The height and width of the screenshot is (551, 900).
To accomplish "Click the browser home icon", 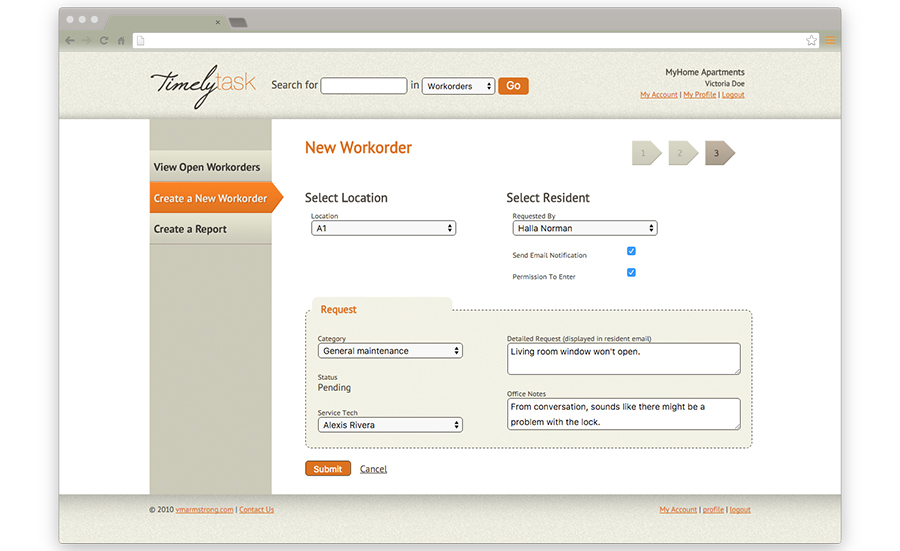I will point(121,41).
